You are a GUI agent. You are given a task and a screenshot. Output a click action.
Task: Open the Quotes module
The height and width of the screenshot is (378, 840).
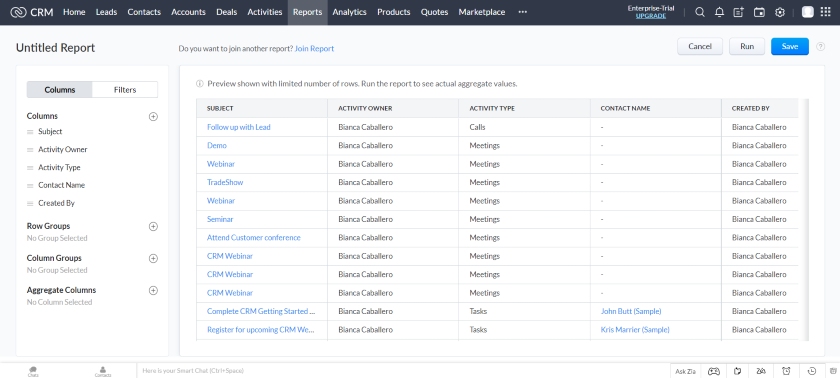pos(434,12)
